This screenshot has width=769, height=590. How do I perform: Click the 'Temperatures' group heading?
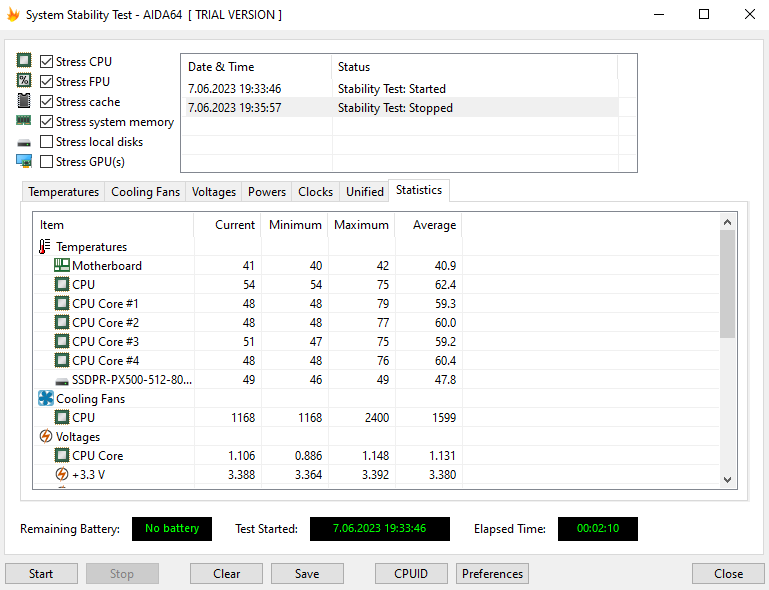coord(91,247)
